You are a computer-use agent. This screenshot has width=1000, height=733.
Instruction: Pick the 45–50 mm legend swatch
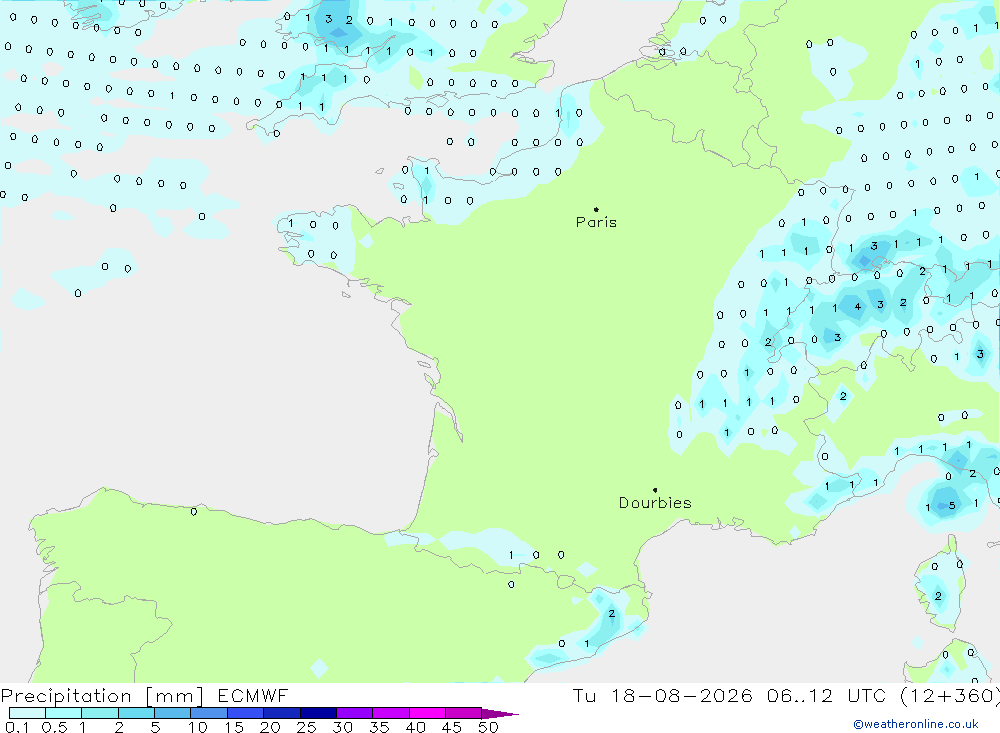click(464, 713)
